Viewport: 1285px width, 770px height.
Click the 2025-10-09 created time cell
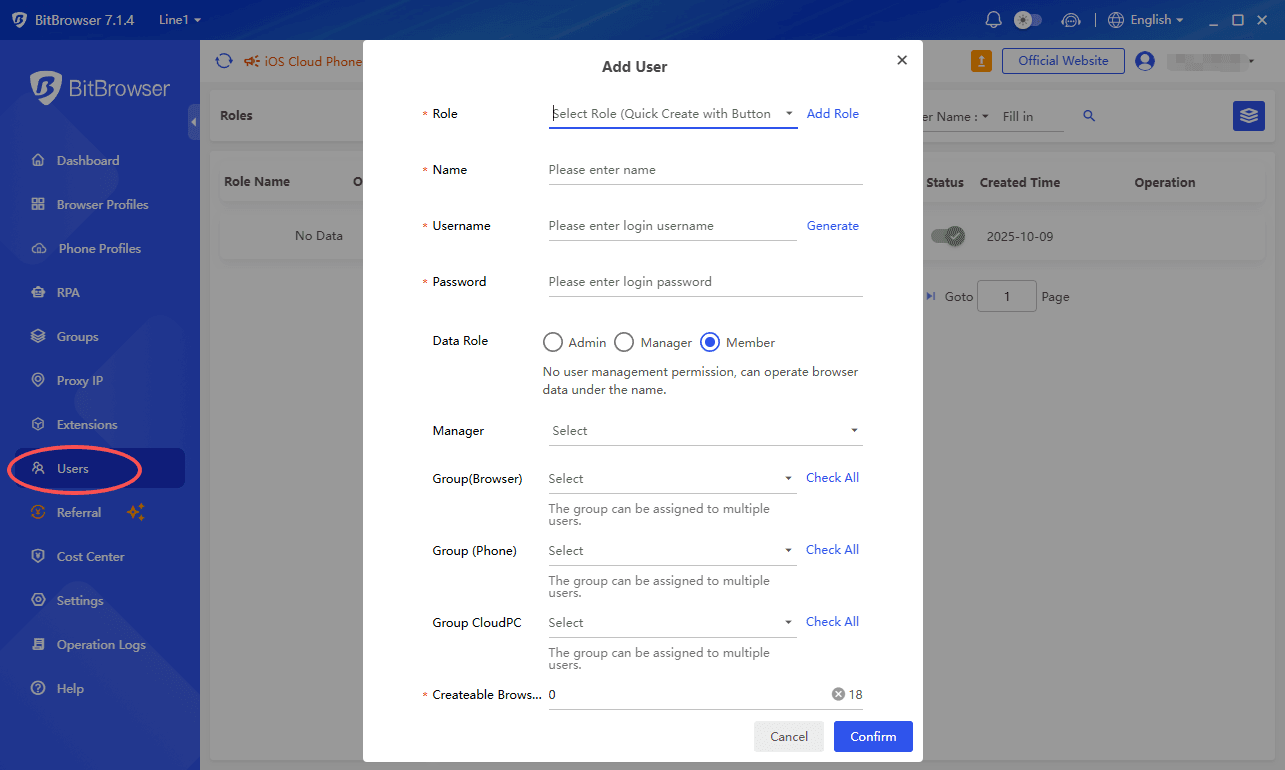1019,237
